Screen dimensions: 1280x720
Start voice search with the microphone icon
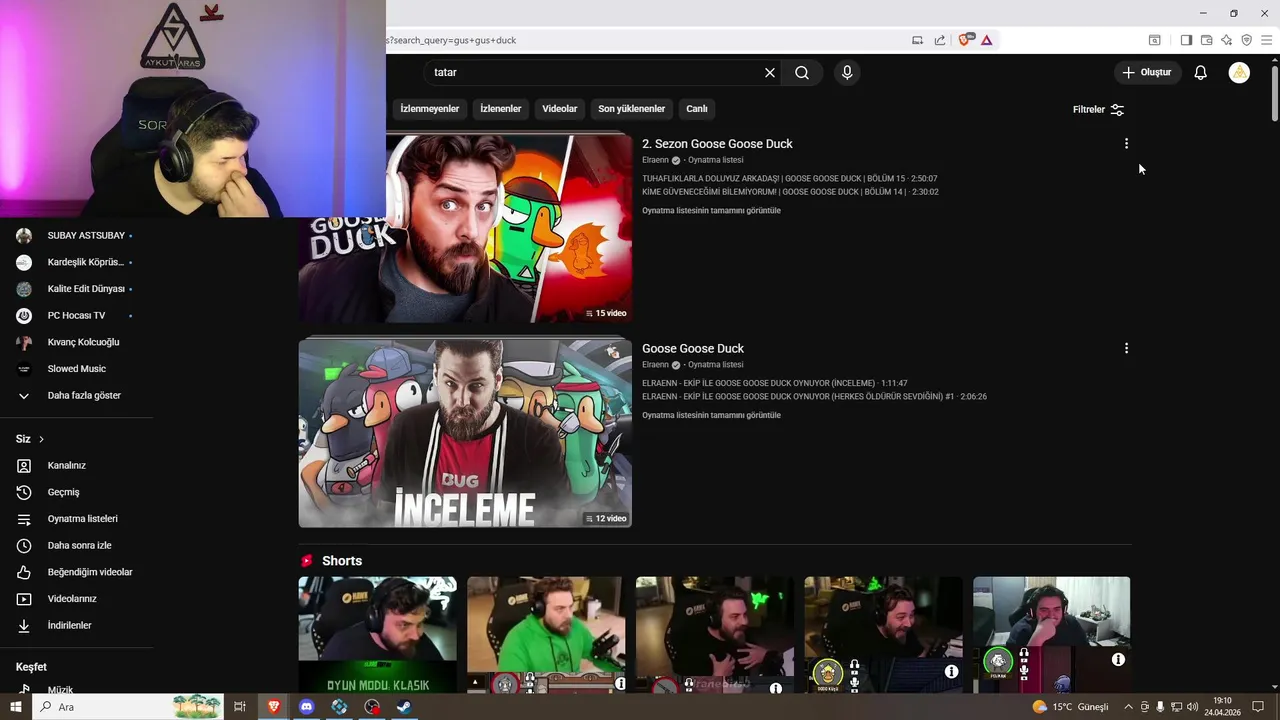847,72
